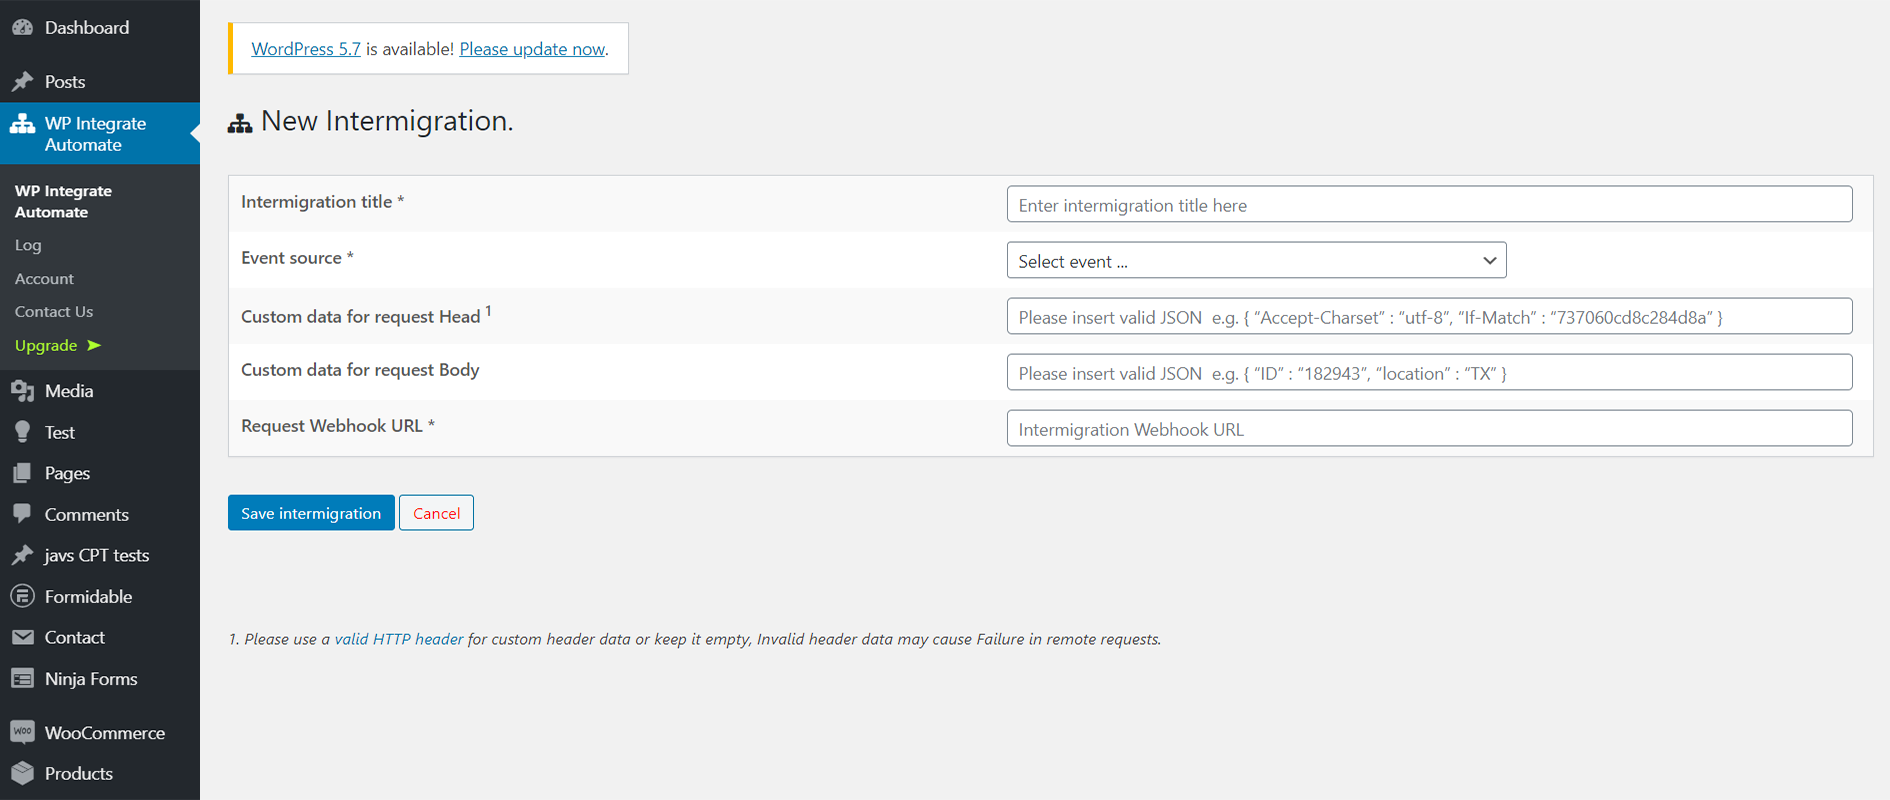The height and width of the screenshot is (800, 1890).
Task: Focus the Custom data for request Body field
Action: [1429, 372]
